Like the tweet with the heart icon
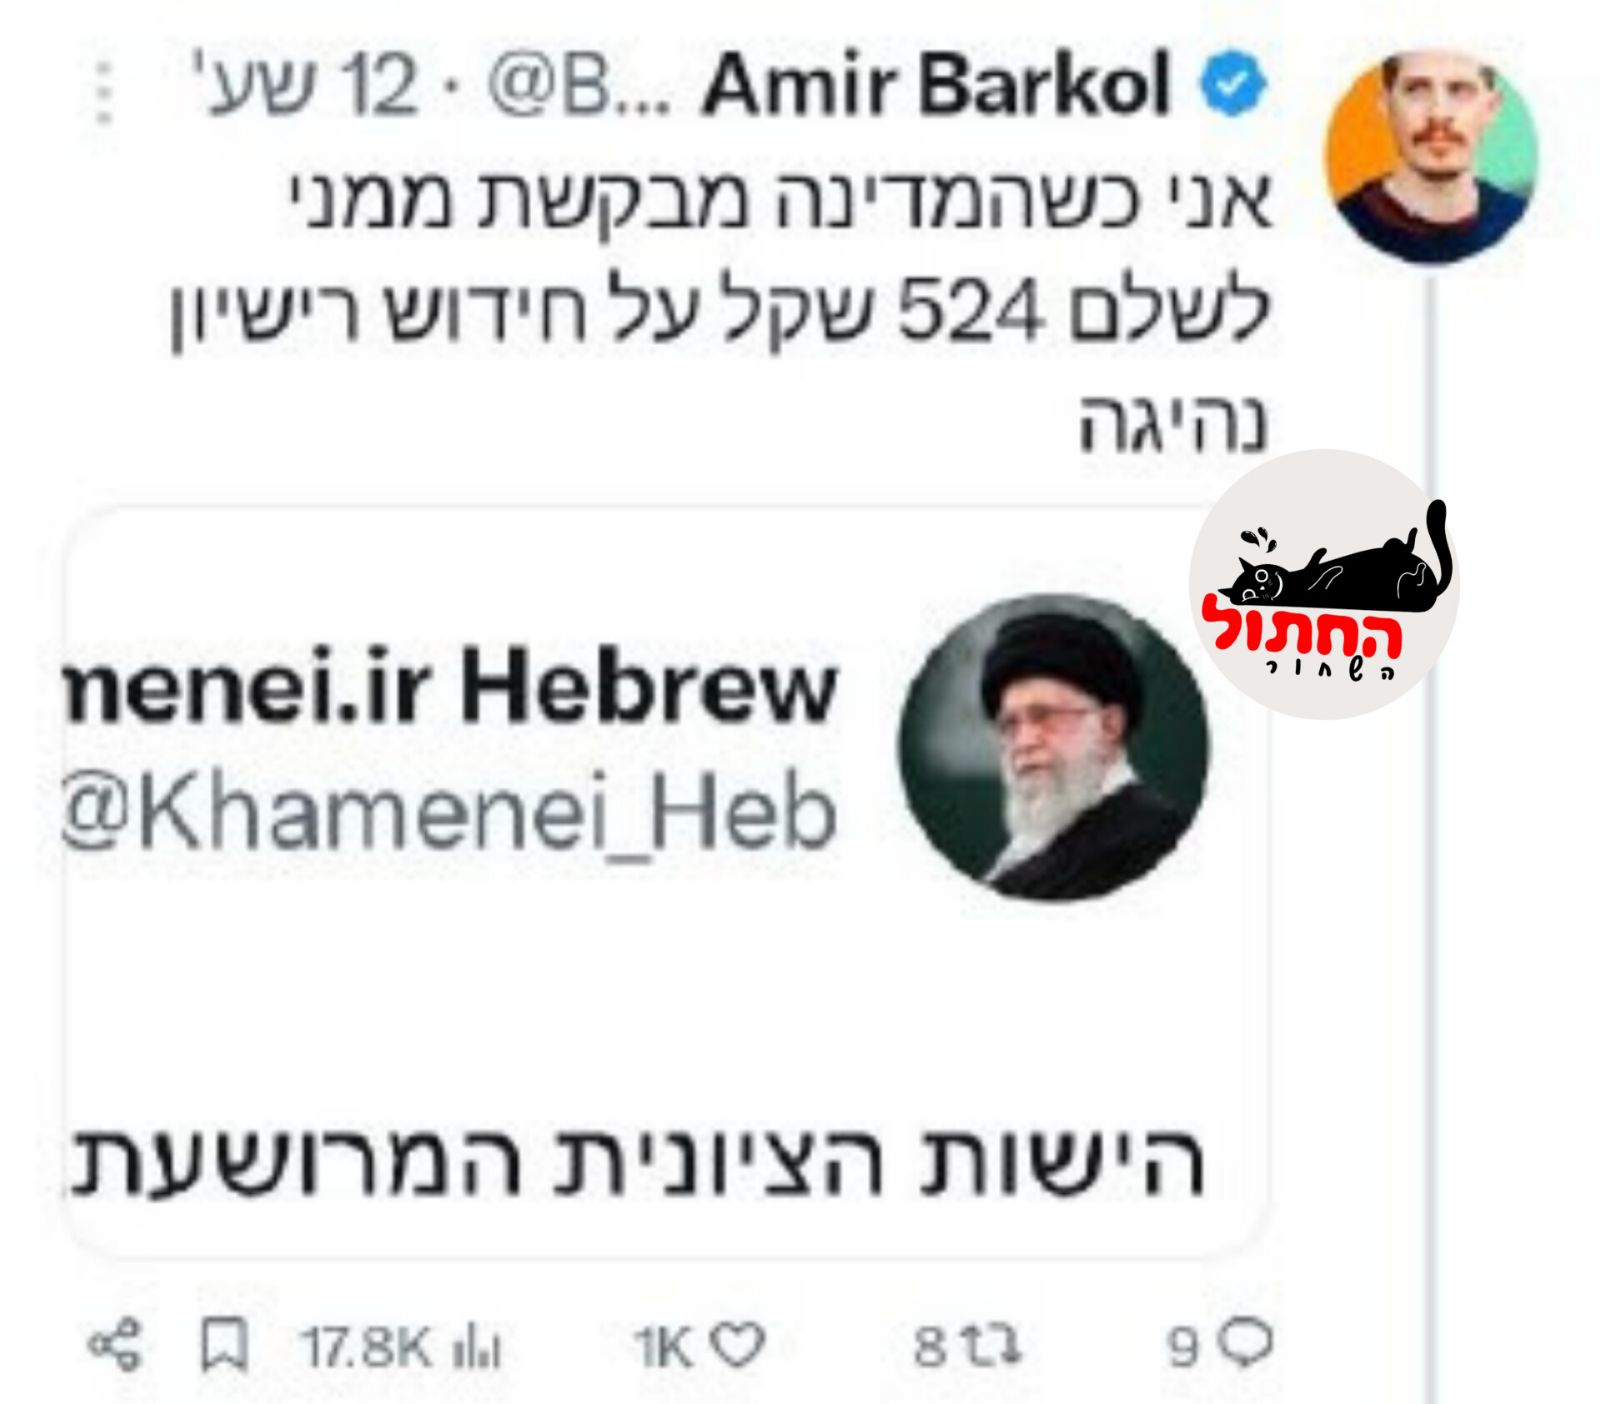 pyautogui.click(x=740, y=1346)
